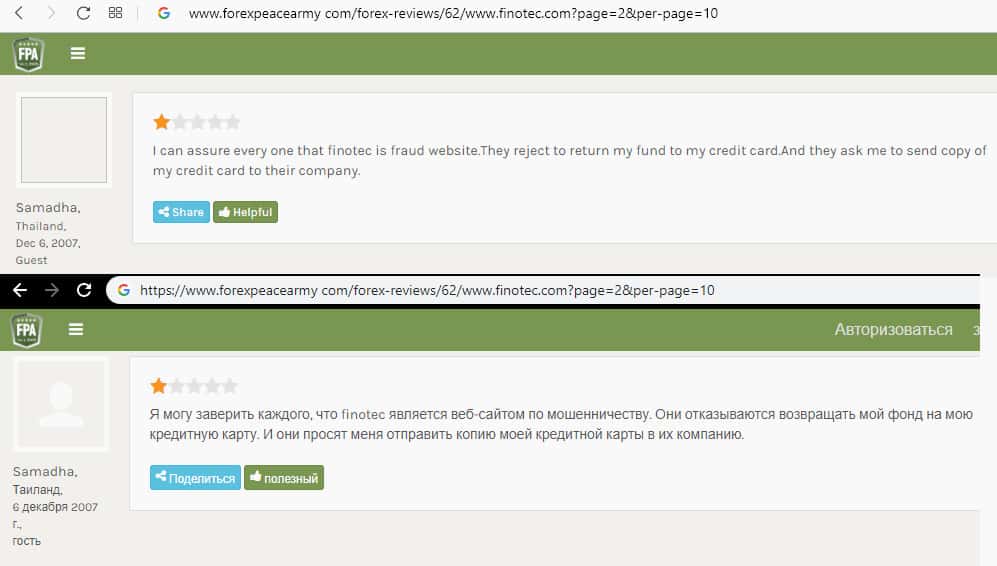Image resolution: width=997 pixels, height=566 pixels.
Task: Click the полезный helpful button
Action: click(x=284, y=478)
